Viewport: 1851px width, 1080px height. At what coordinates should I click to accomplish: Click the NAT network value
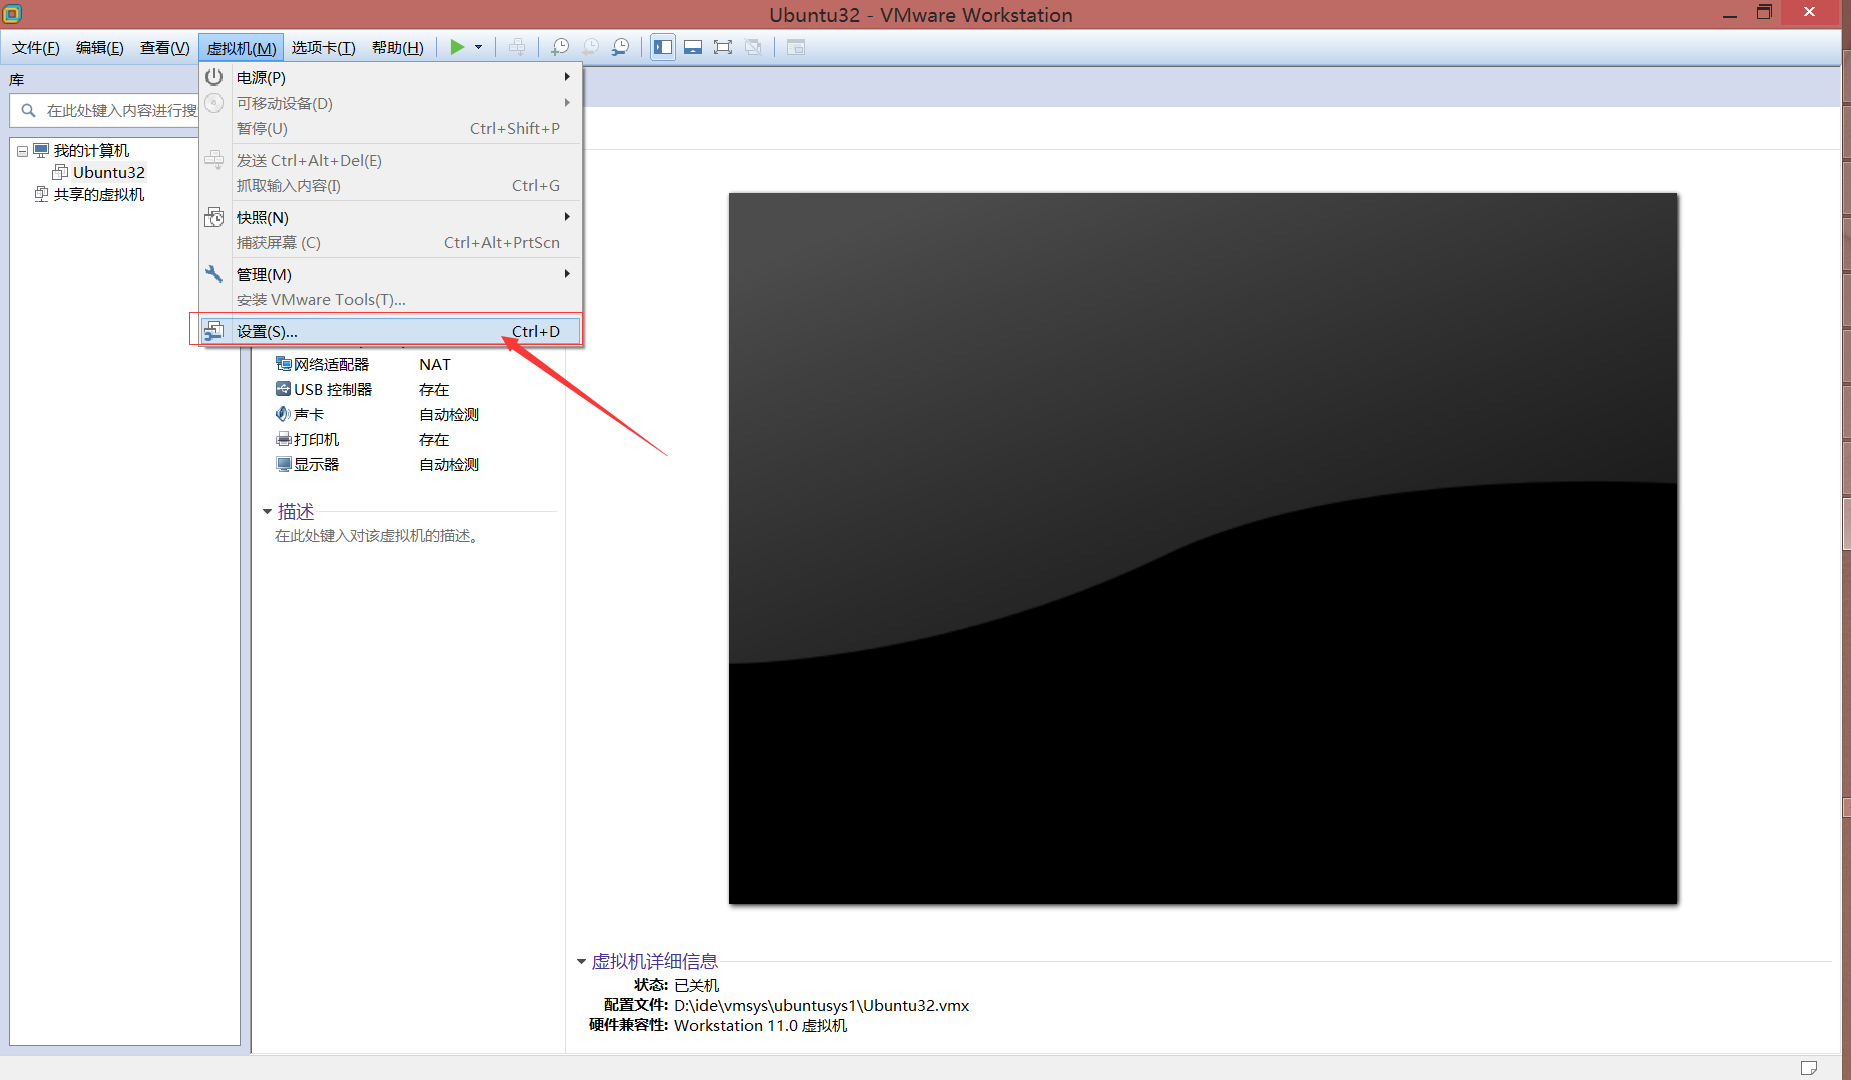435,364
